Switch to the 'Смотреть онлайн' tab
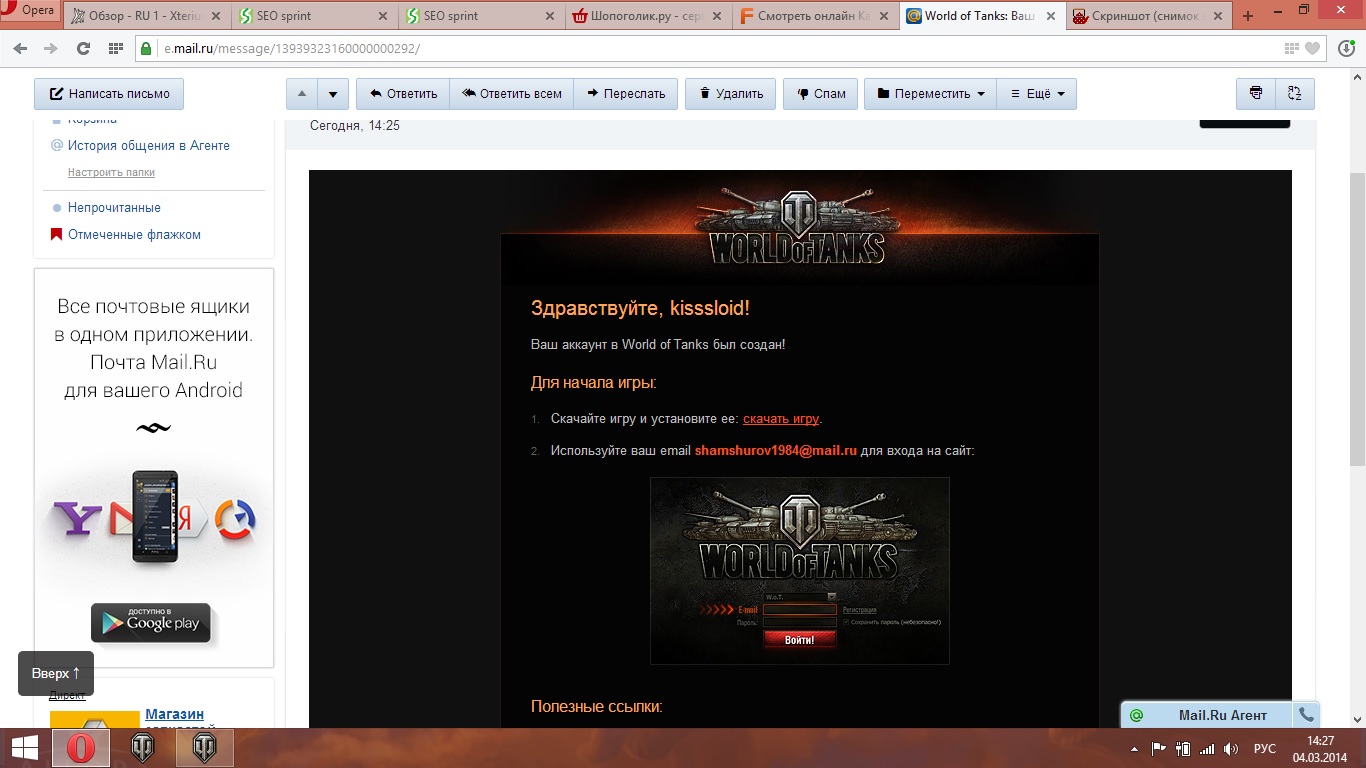Image resolution: width=1366 pixels, height=768 pixels. click(815, 16)
